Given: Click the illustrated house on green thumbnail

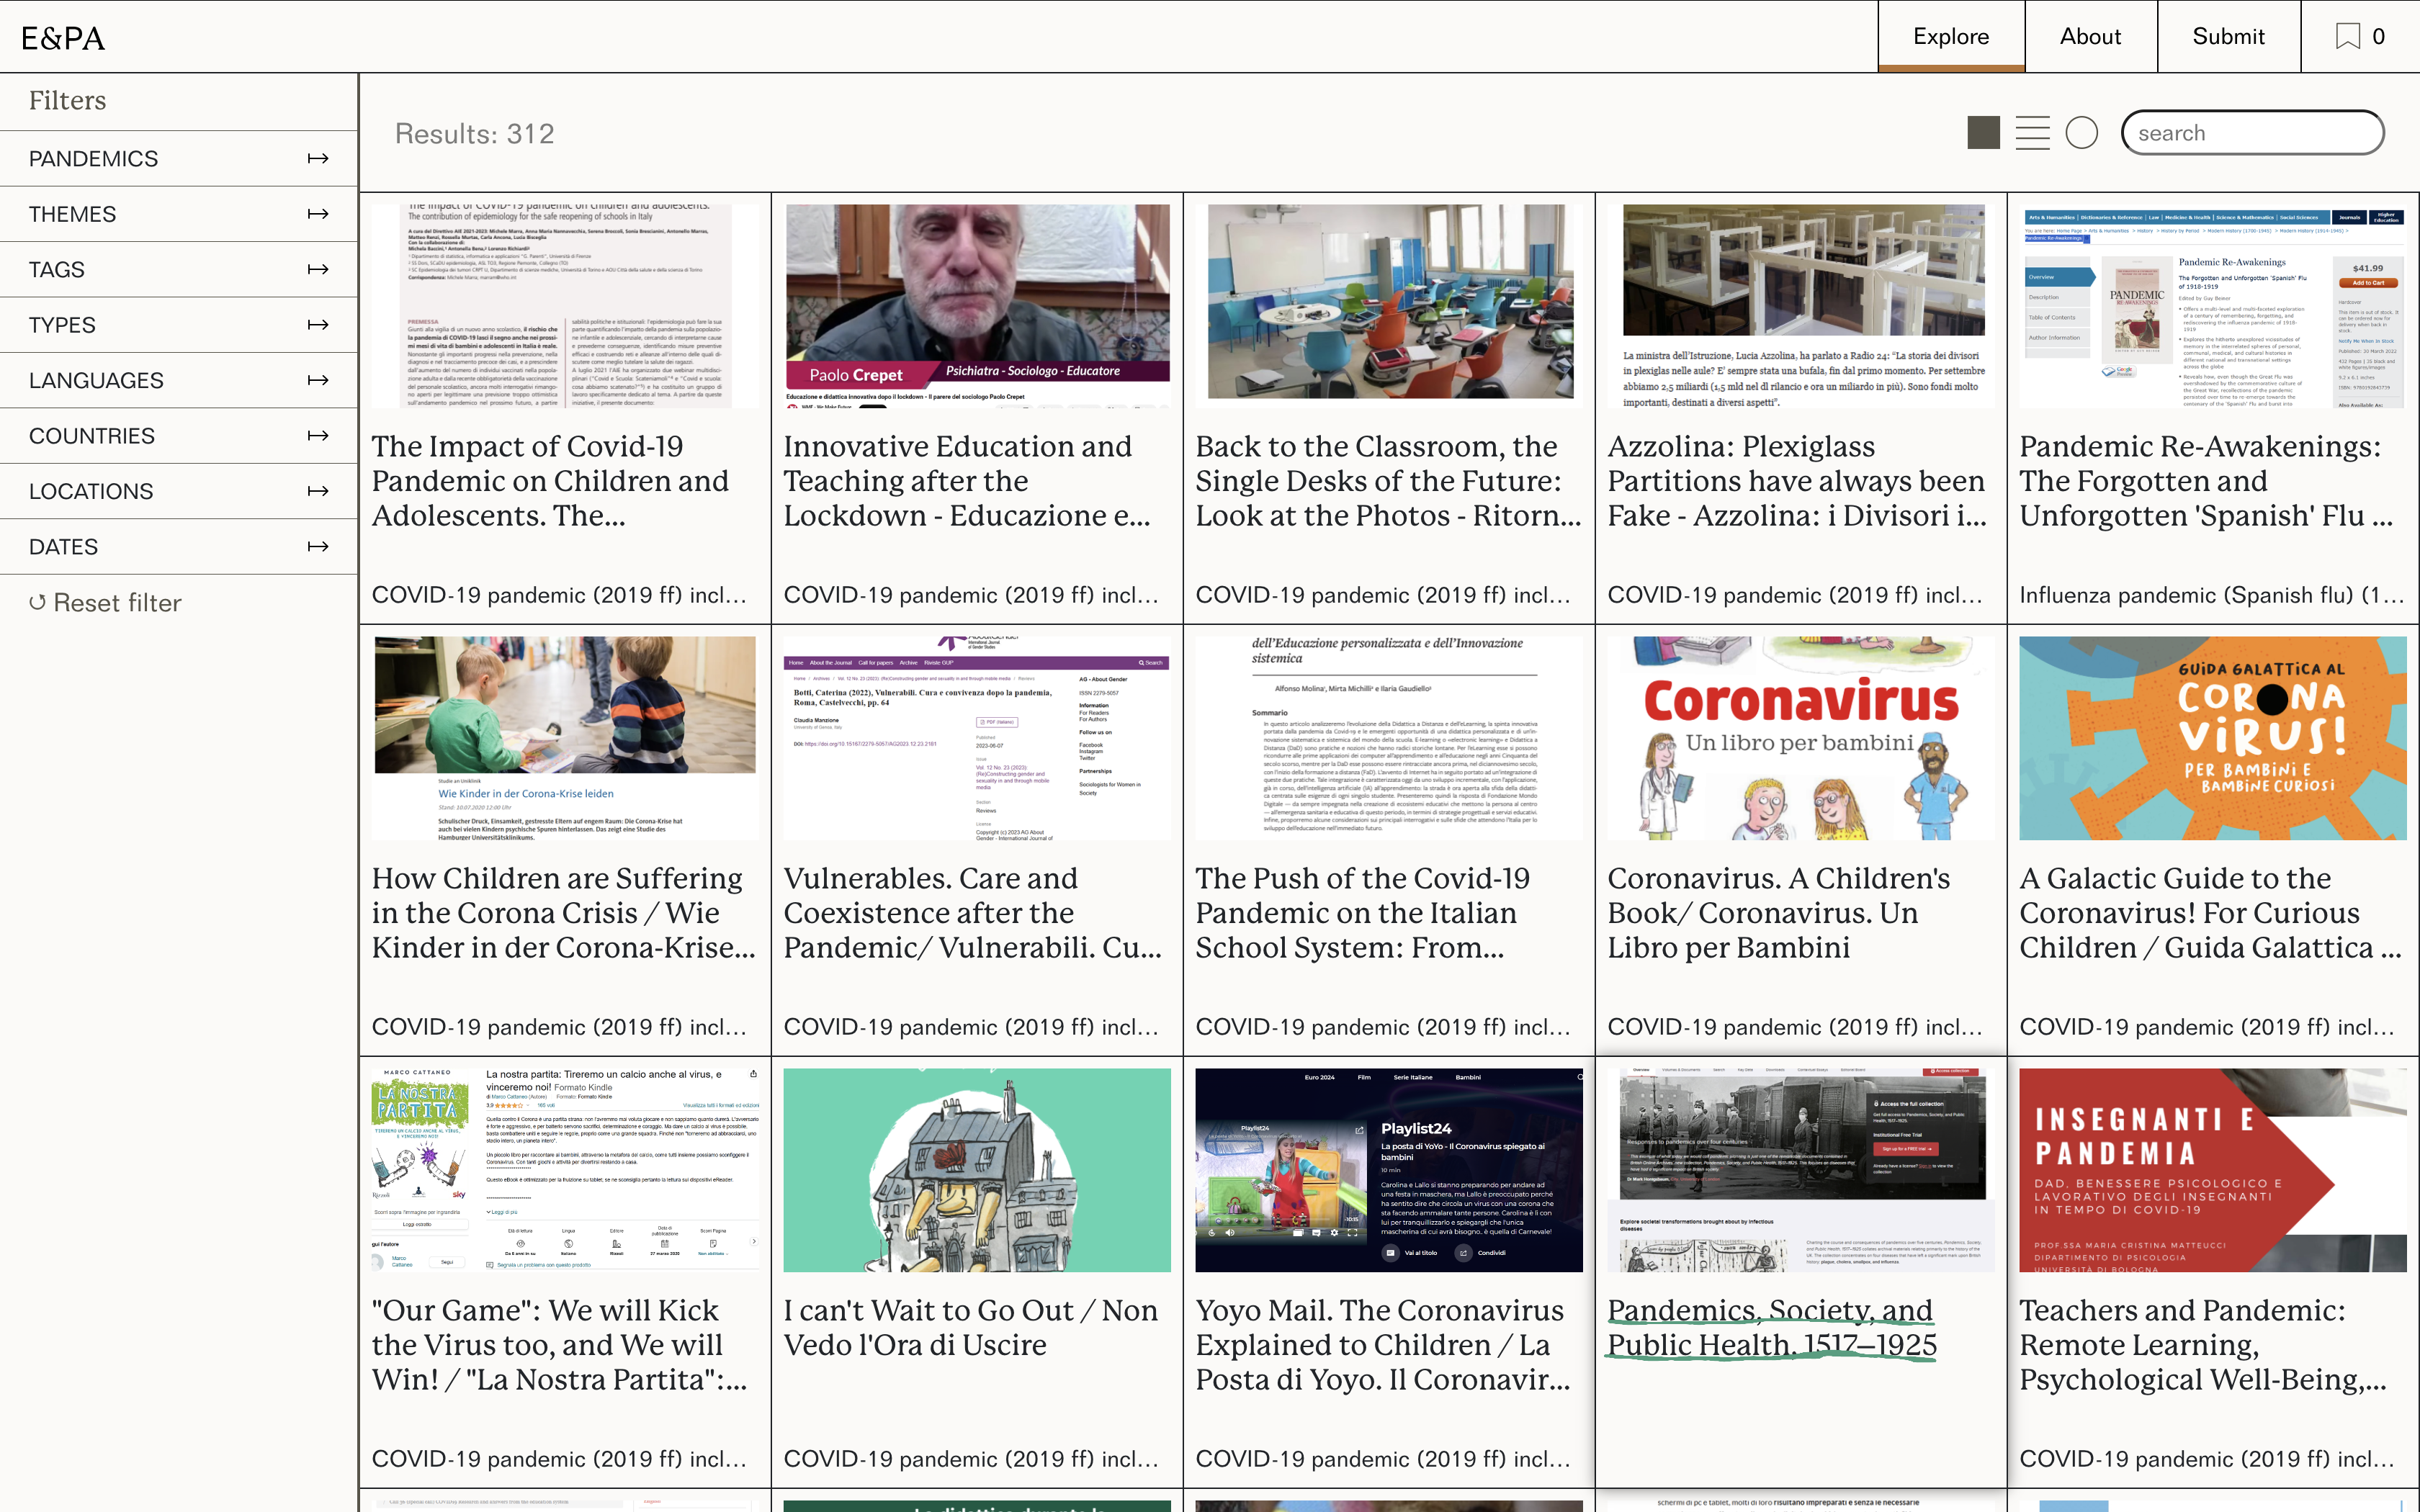Looking at the screenshot, I should pos(977,1170).
